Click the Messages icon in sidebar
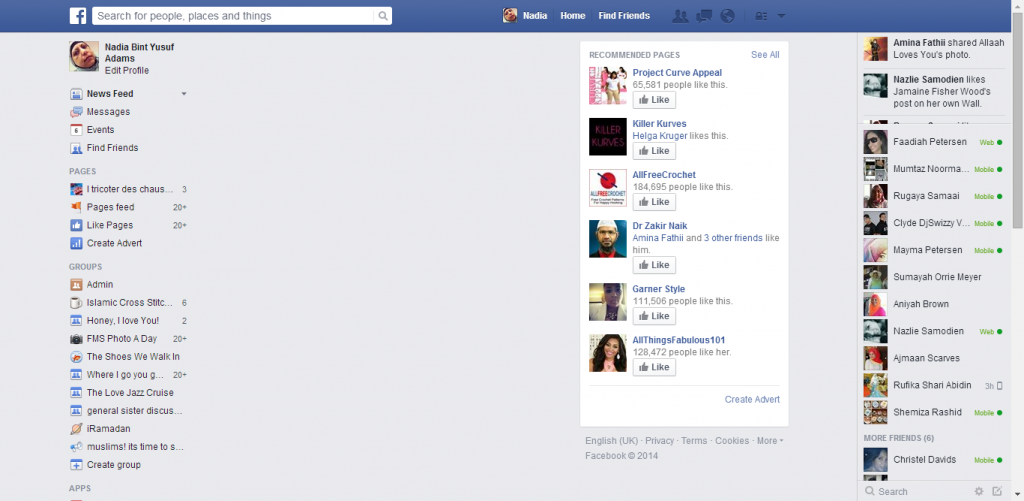The height and width of the screenshot is (501, 1024). click(76, 112)
